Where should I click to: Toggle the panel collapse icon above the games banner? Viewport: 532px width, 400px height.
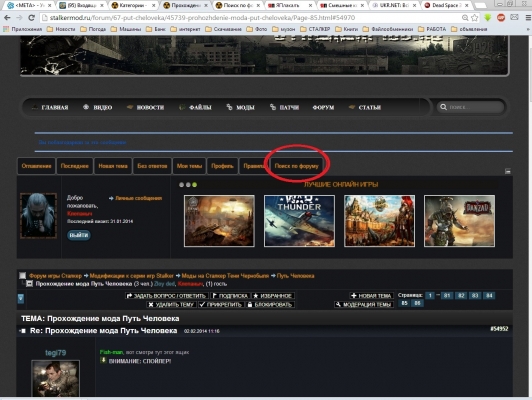tap(508, 171)
